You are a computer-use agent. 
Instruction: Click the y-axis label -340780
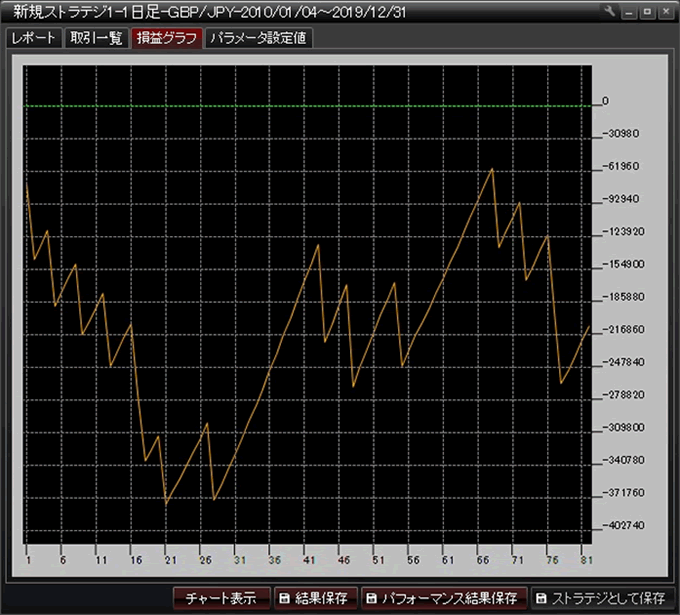pyautogui.click(x=624, y=460)
